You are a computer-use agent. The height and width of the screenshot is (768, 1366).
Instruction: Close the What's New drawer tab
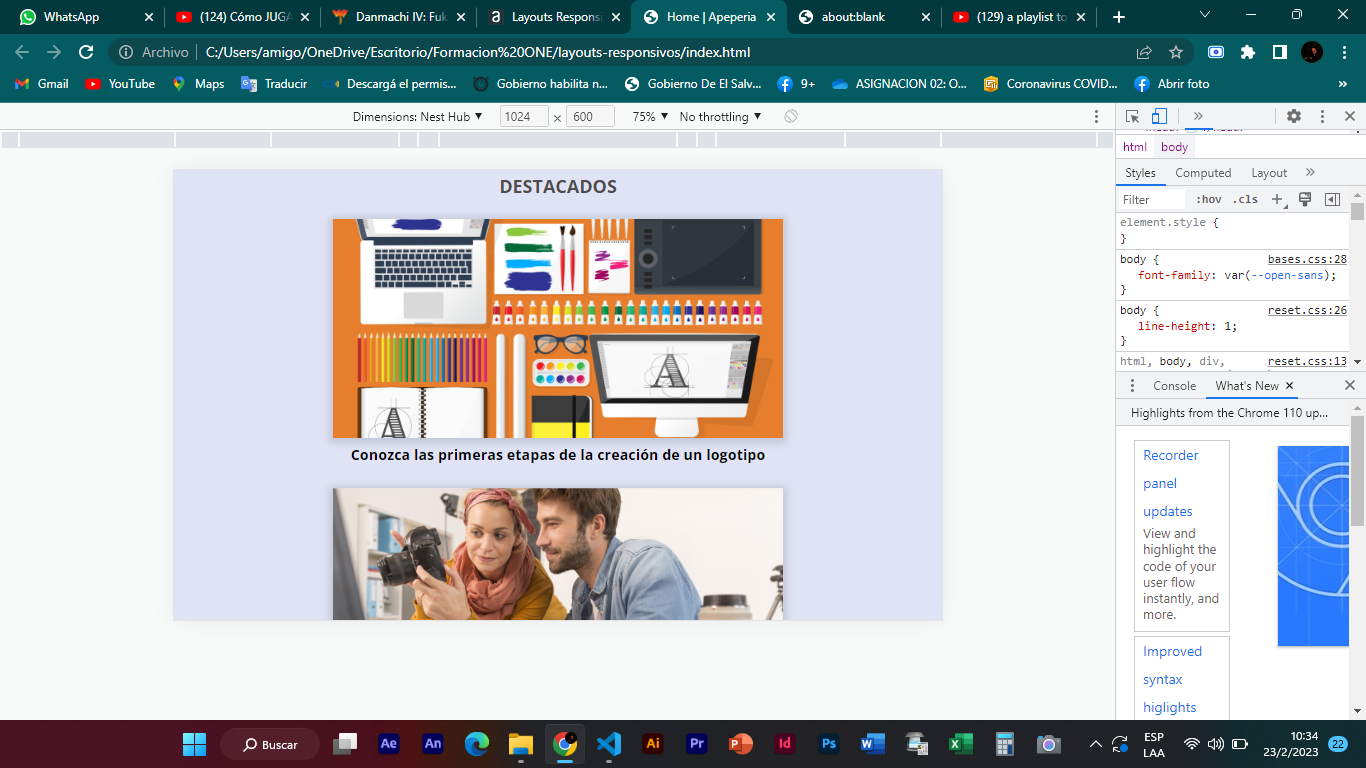1289,385
